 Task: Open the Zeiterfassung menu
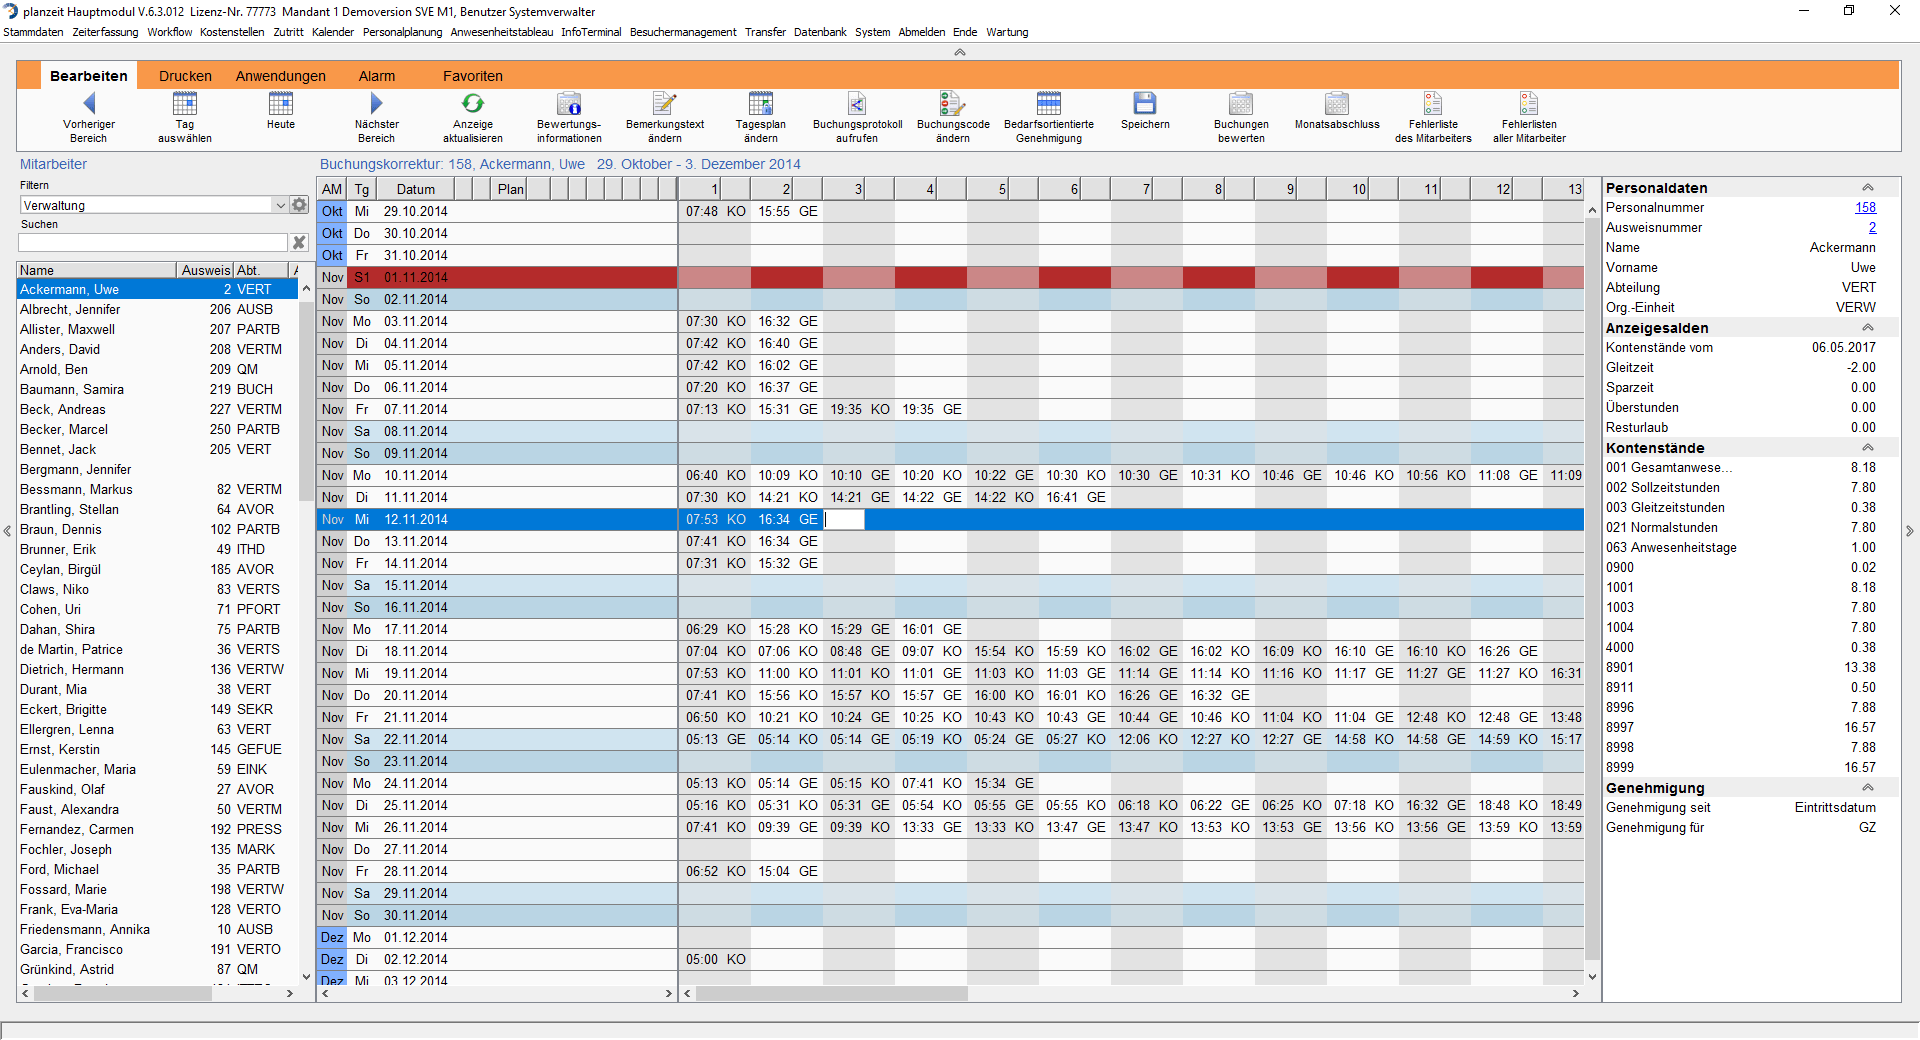coord(105,32)
